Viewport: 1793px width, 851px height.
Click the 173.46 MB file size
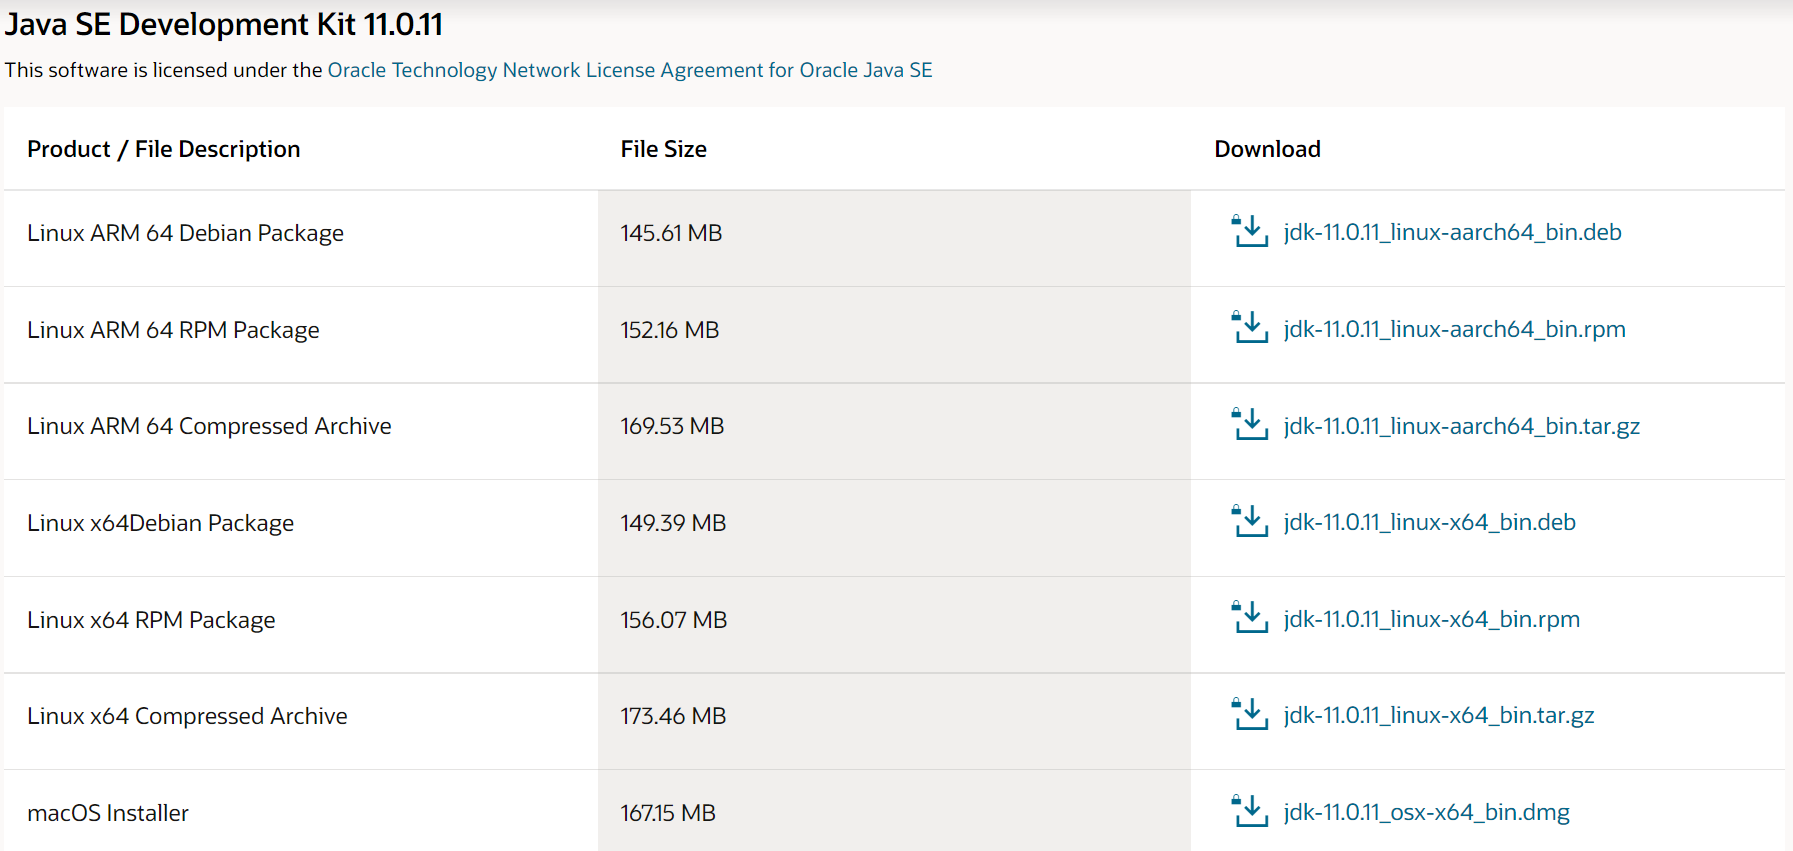point(673,716)
